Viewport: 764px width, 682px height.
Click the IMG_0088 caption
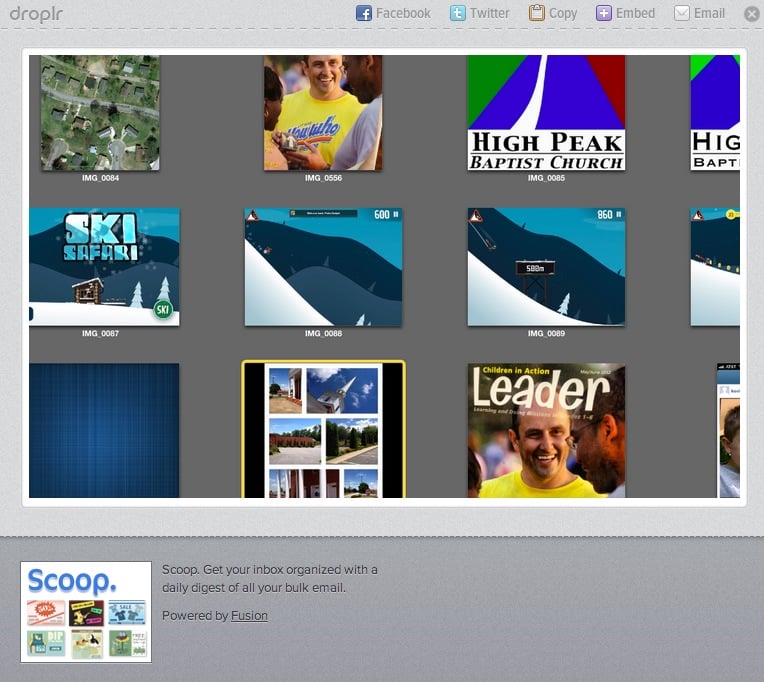pyautogui.click(x=323, y=333)
